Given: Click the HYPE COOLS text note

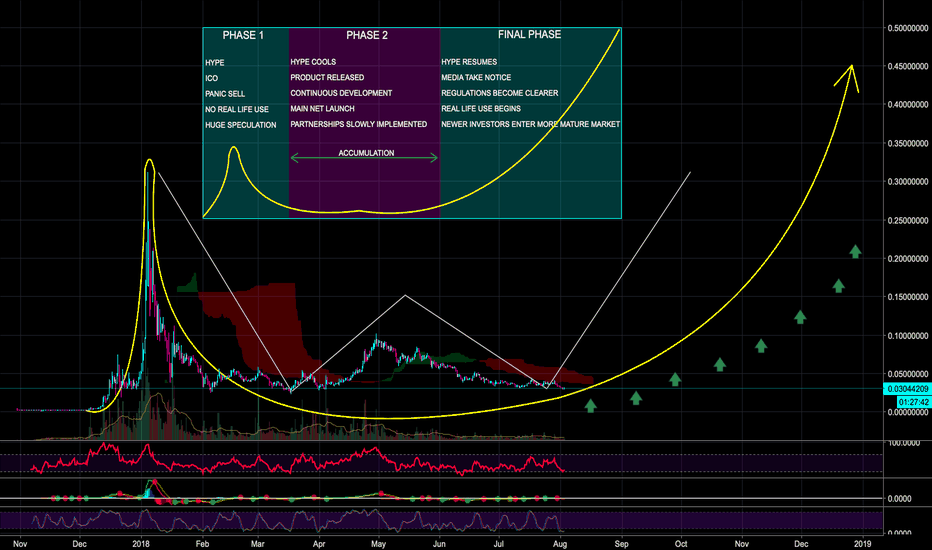Looking at the screenshot, I should [x=313, y=62].
